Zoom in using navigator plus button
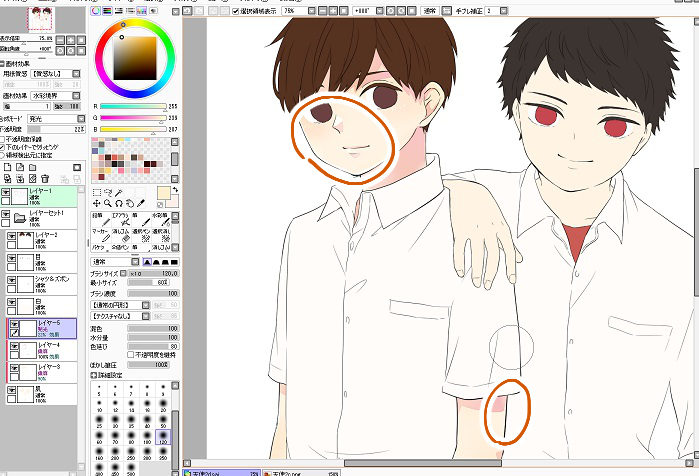The width and height of the screenshot is (699, 476). pyautogui.click(x=70, y=40)
